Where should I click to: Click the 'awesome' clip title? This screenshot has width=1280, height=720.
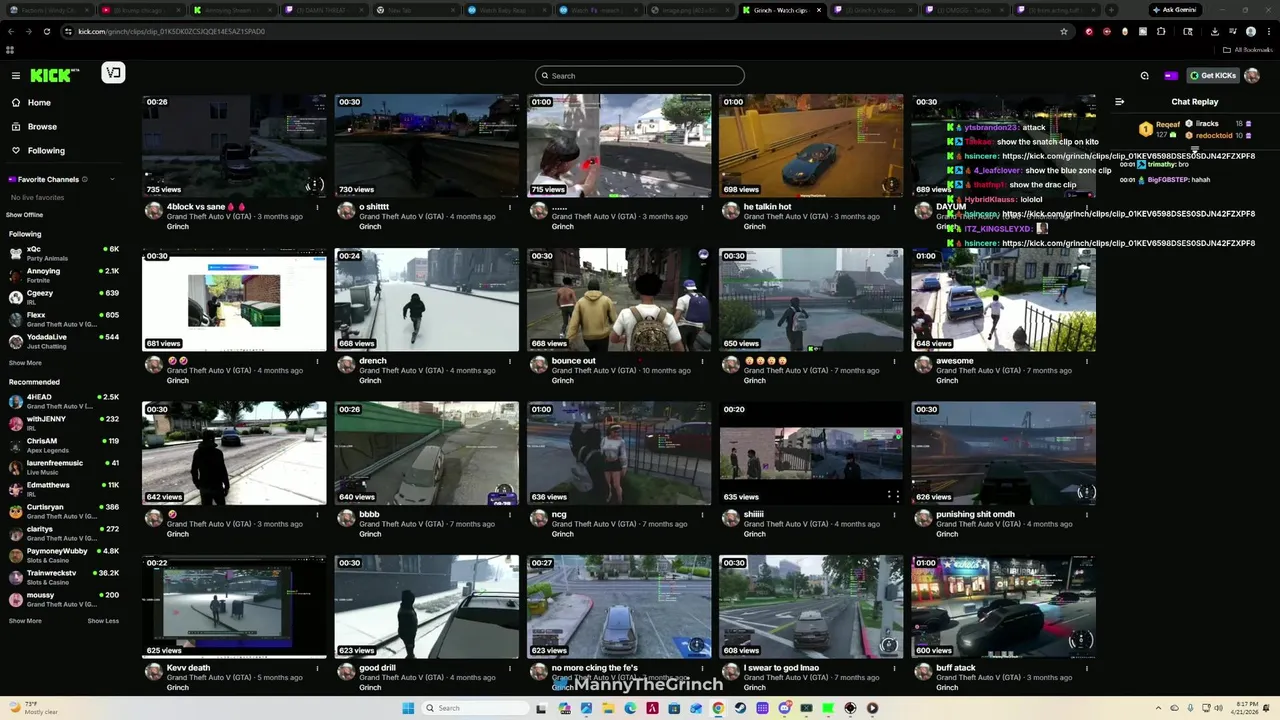coord(954,361)
